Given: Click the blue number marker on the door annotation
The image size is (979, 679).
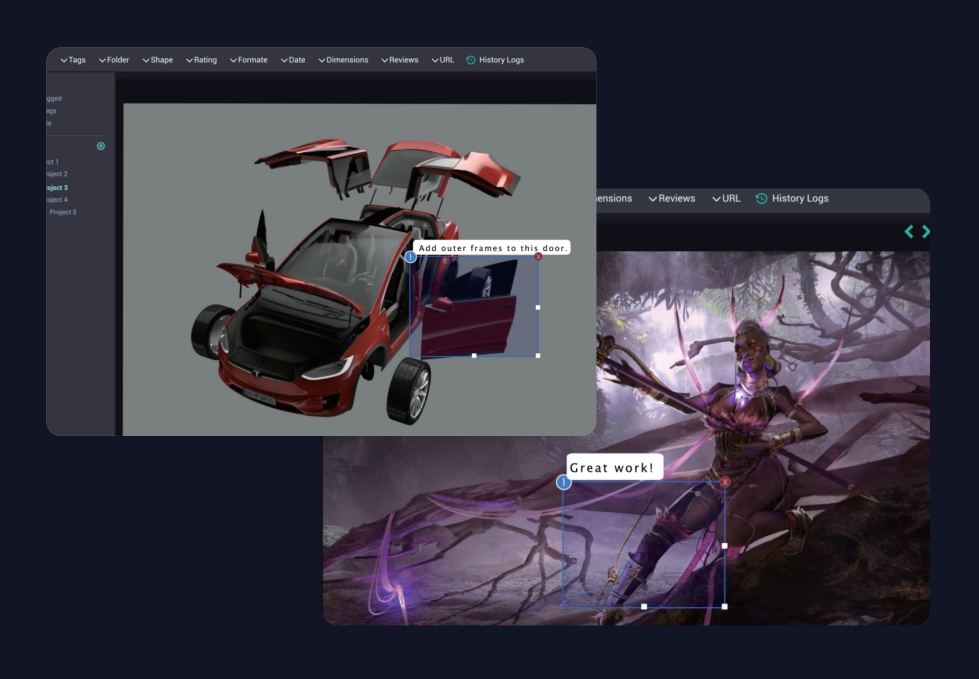Looking at the screenshot, I should click(x=410, y=257).
